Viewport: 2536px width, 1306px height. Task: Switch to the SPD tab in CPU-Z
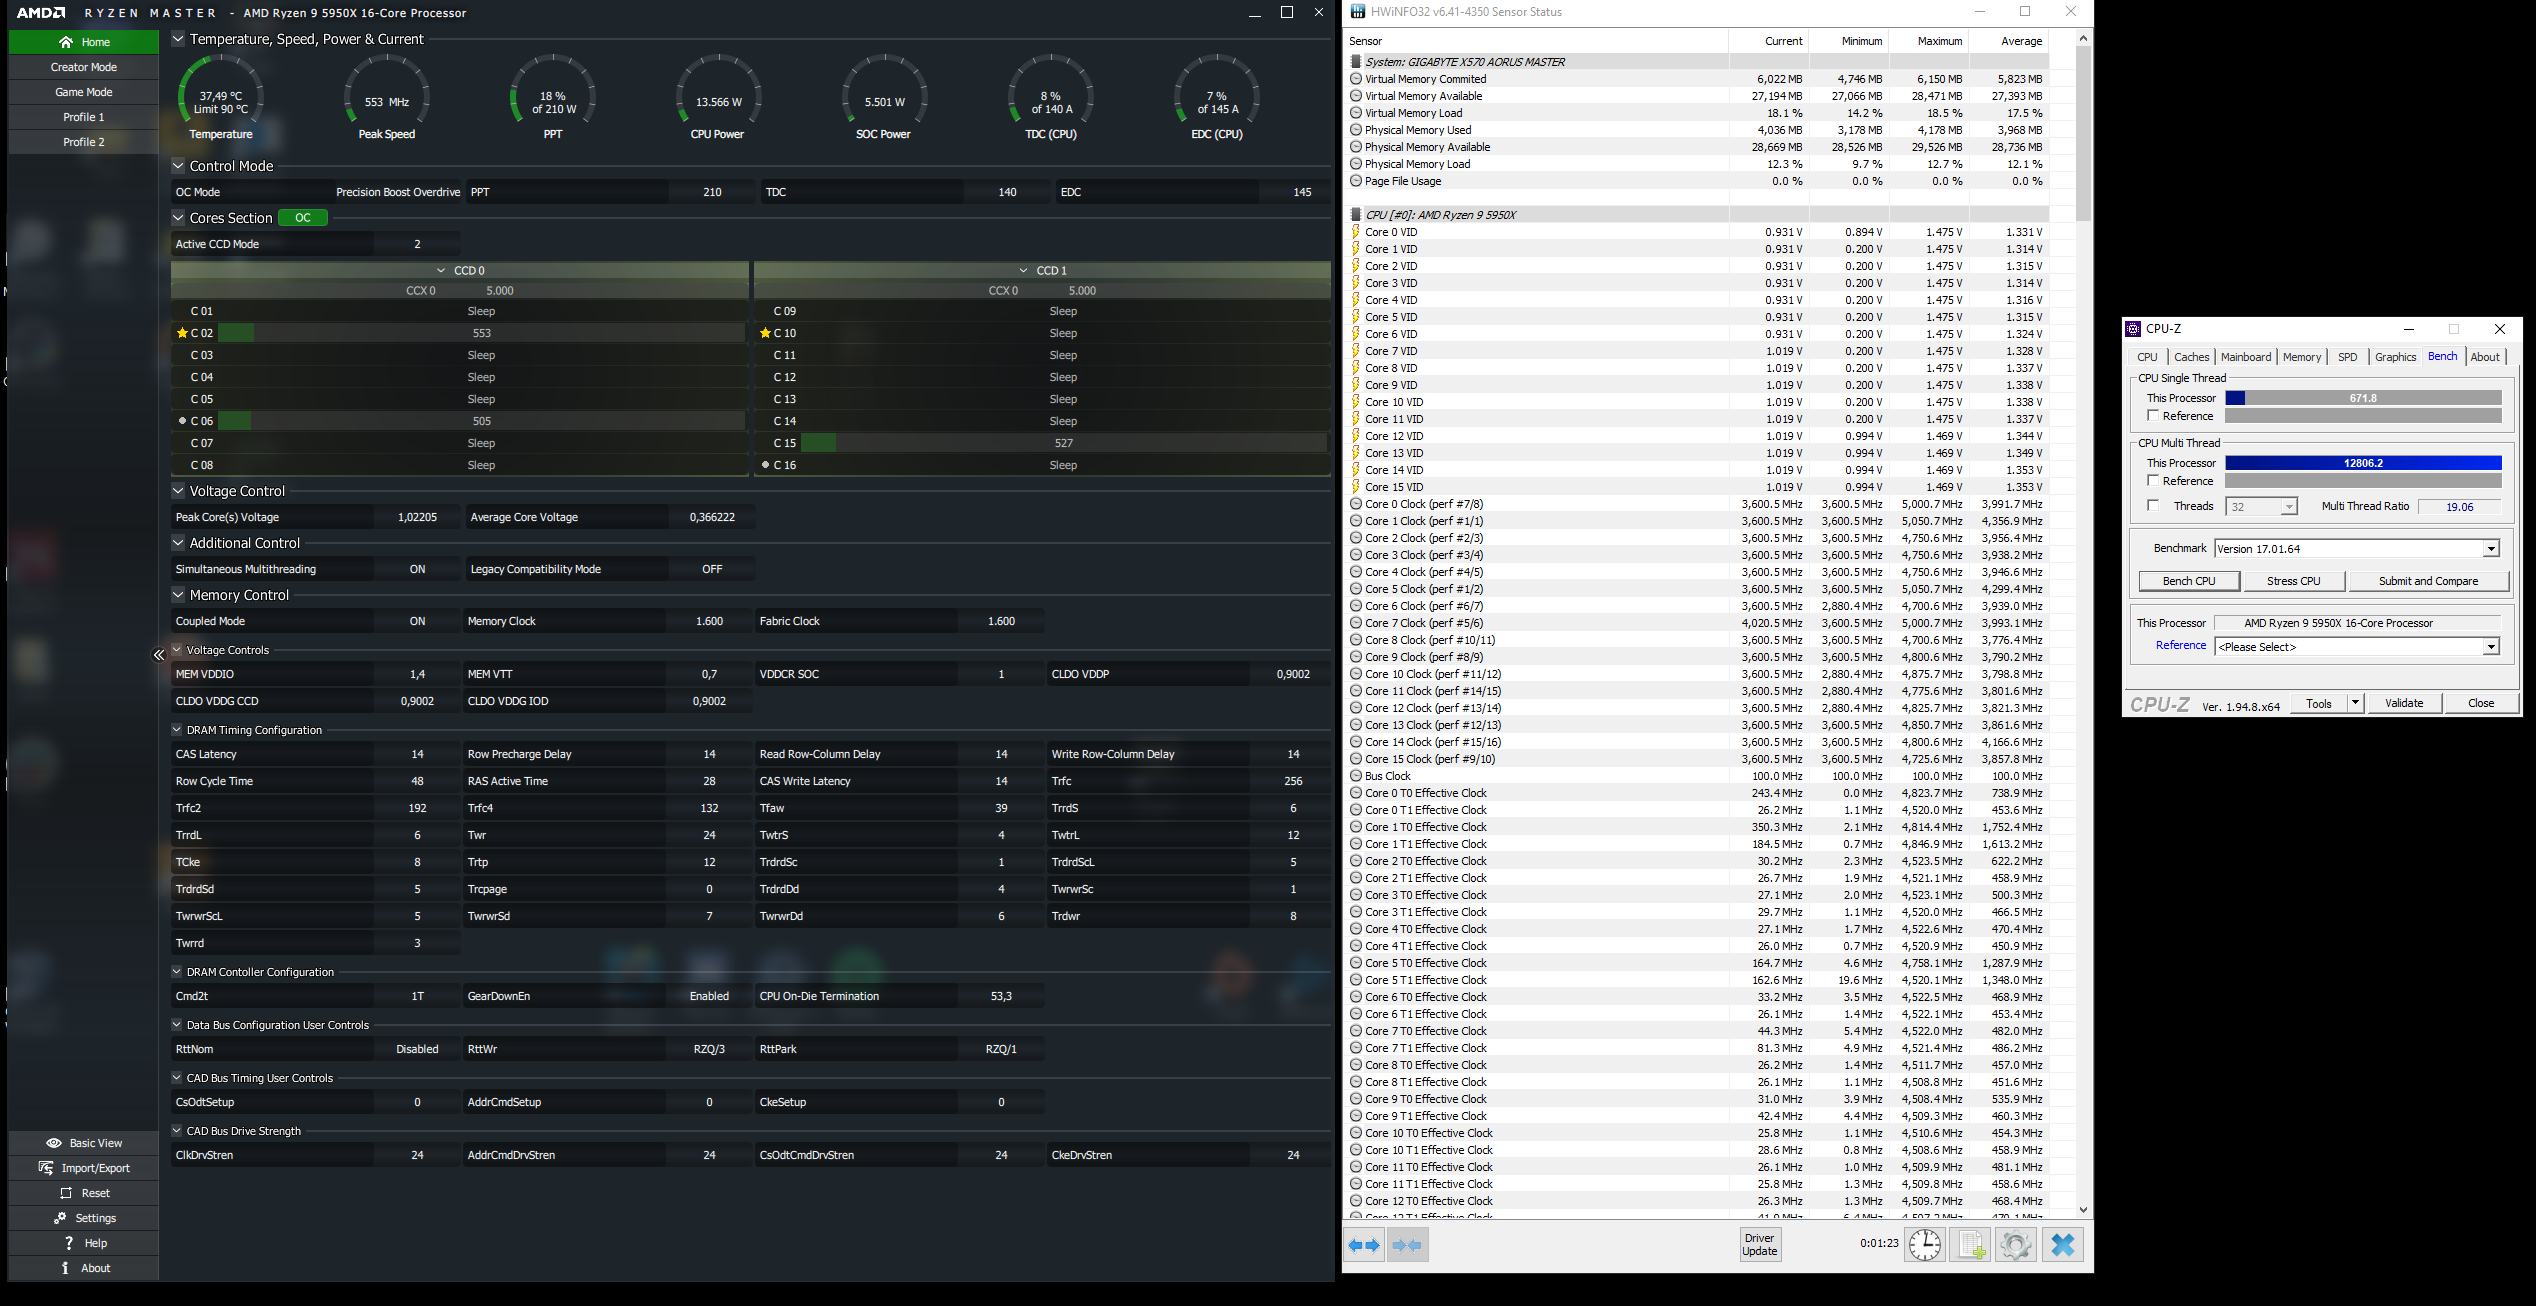coord(2348,357)
